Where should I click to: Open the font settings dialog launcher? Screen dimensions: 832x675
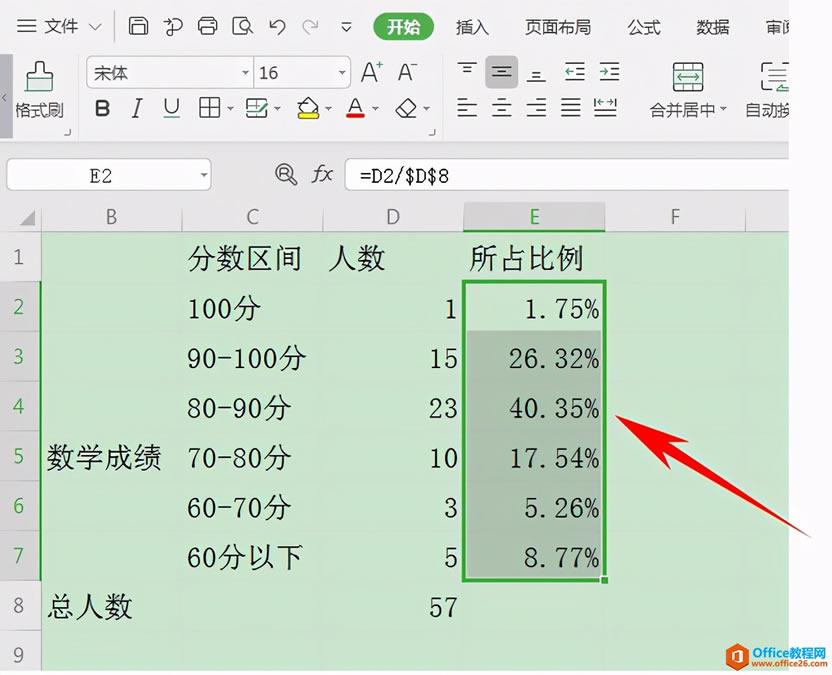click(x=432, y=132)
